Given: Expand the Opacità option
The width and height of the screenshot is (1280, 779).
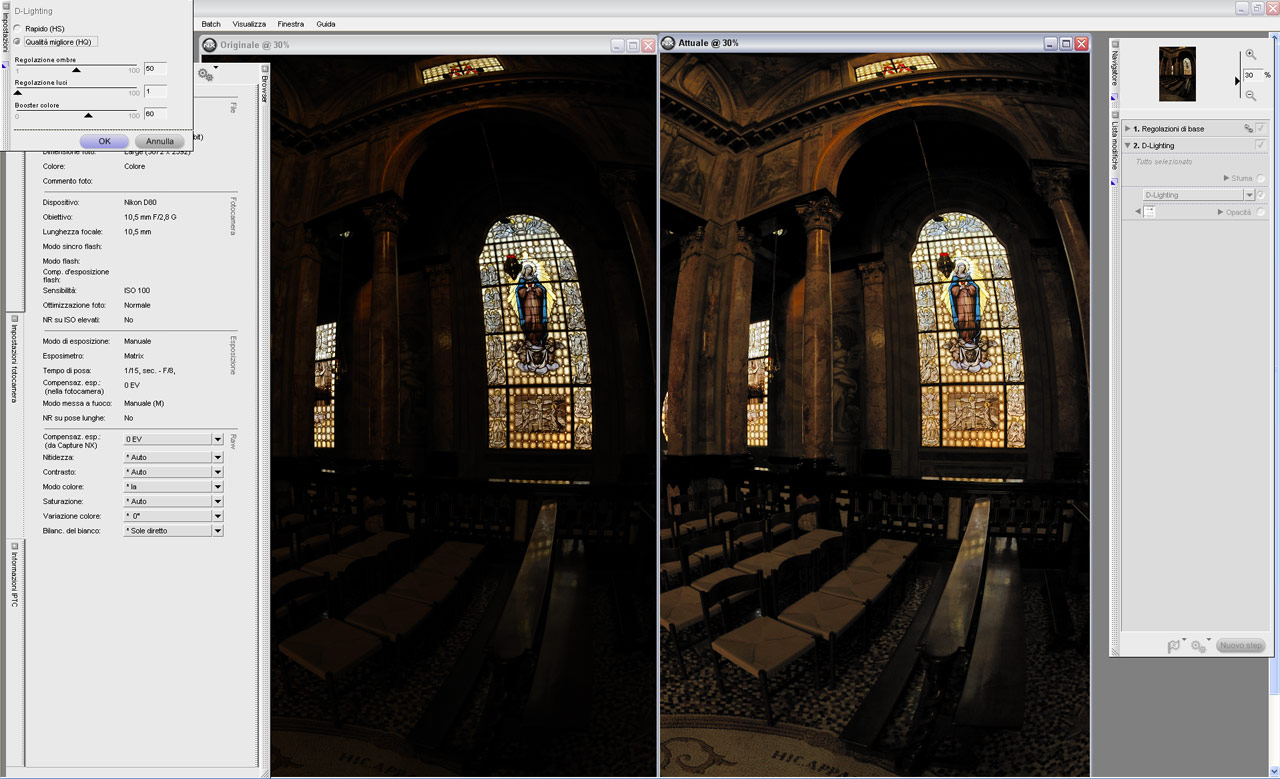Looking at the screenshot, I should click(x=1220, y=212).
